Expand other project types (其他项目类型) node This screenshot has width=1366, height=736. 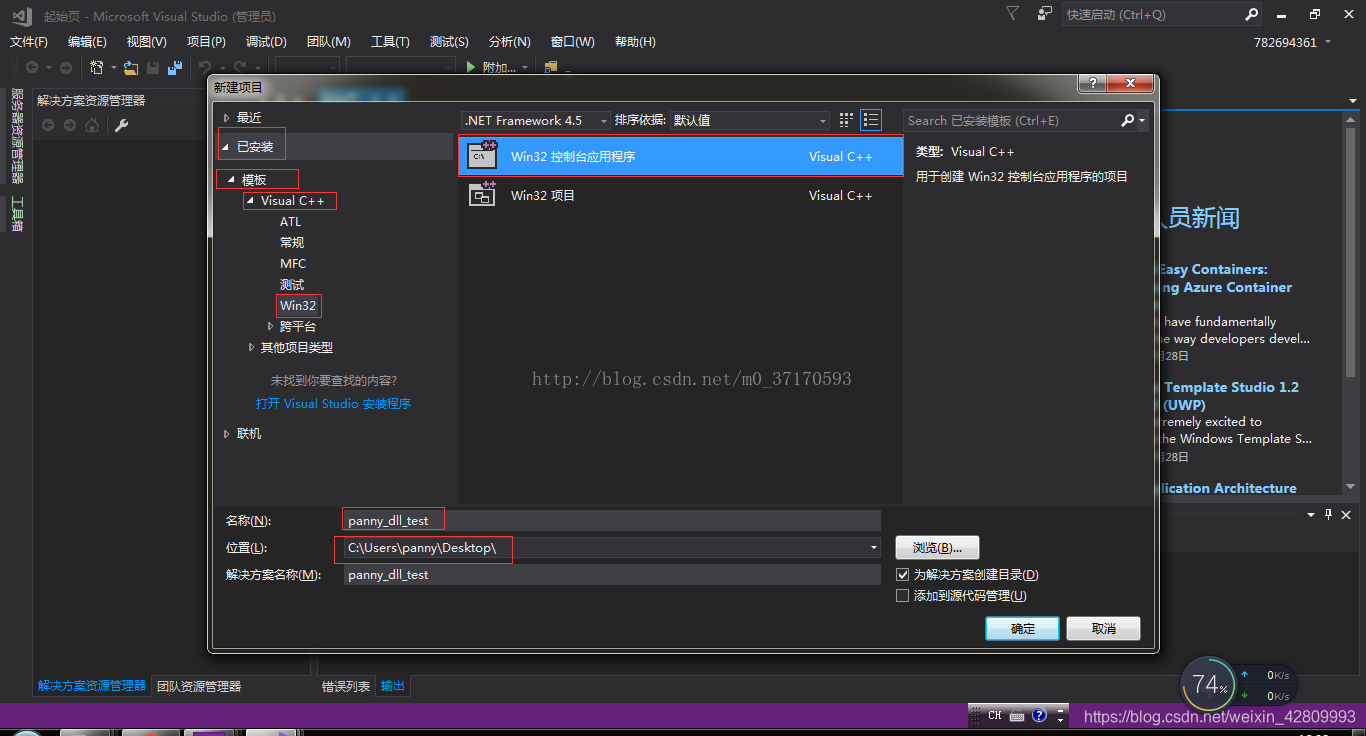[x=252, y=348]
